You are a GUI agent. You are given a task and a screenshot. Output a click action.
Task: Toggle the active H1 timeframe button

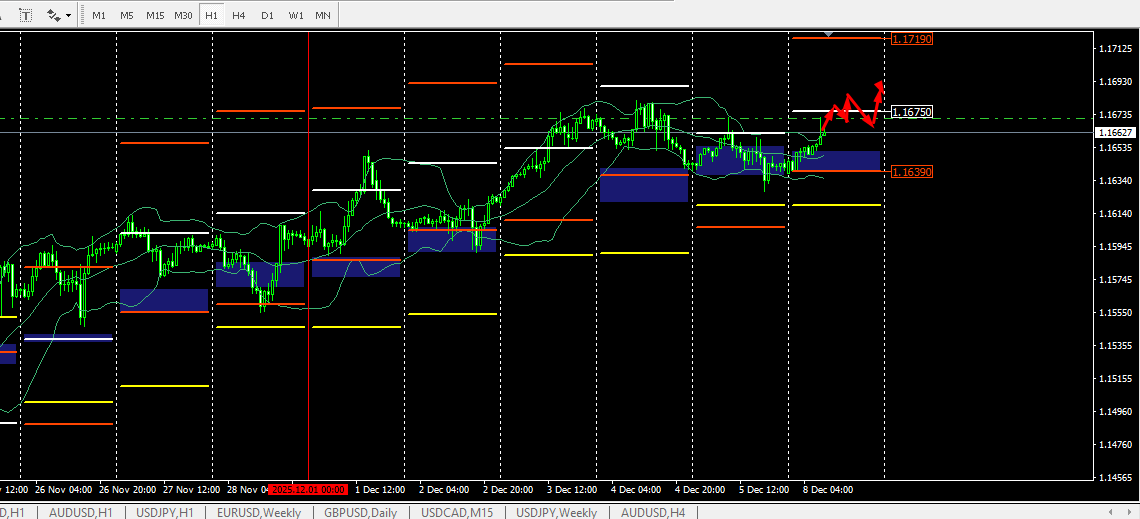[x=211, y=15]
